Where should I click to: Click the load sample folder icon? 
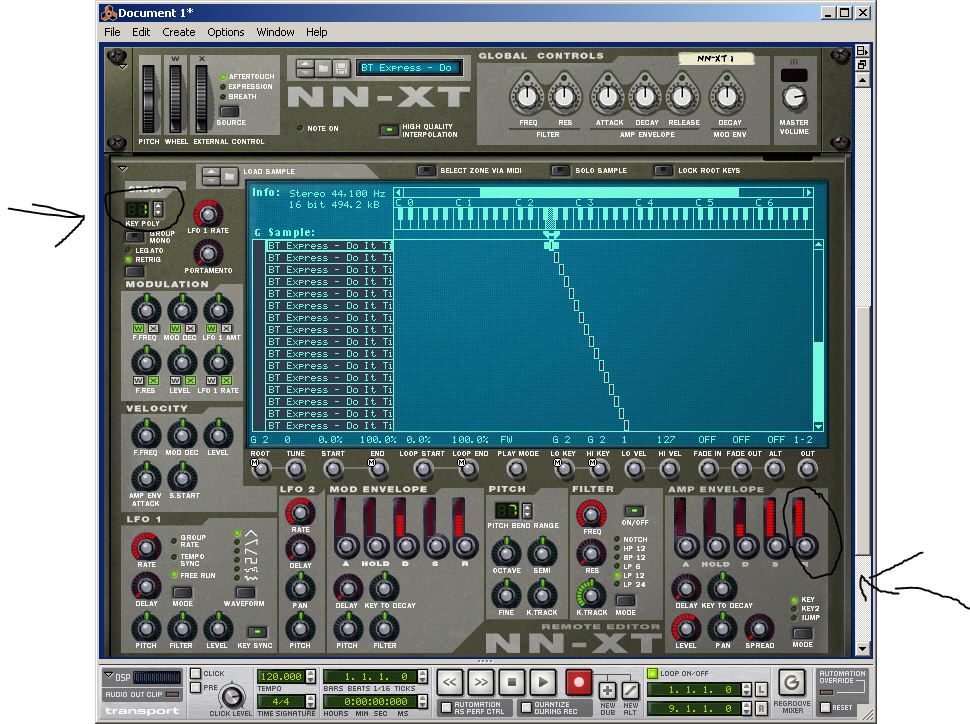tap(229, 176)
